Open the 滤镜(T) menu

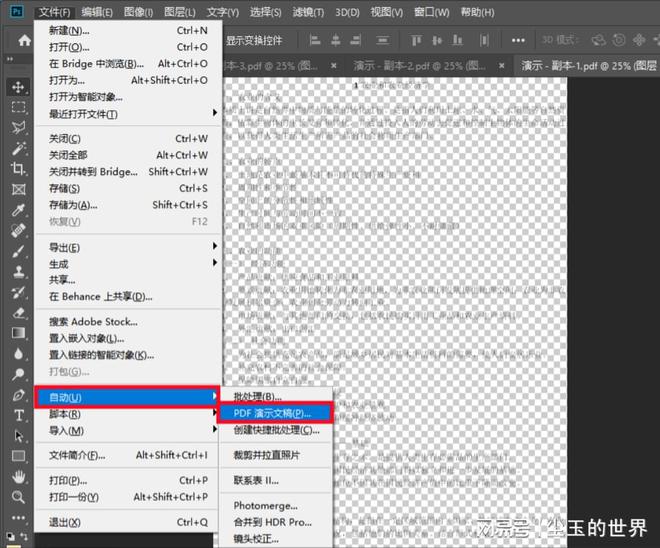[308, 12]
